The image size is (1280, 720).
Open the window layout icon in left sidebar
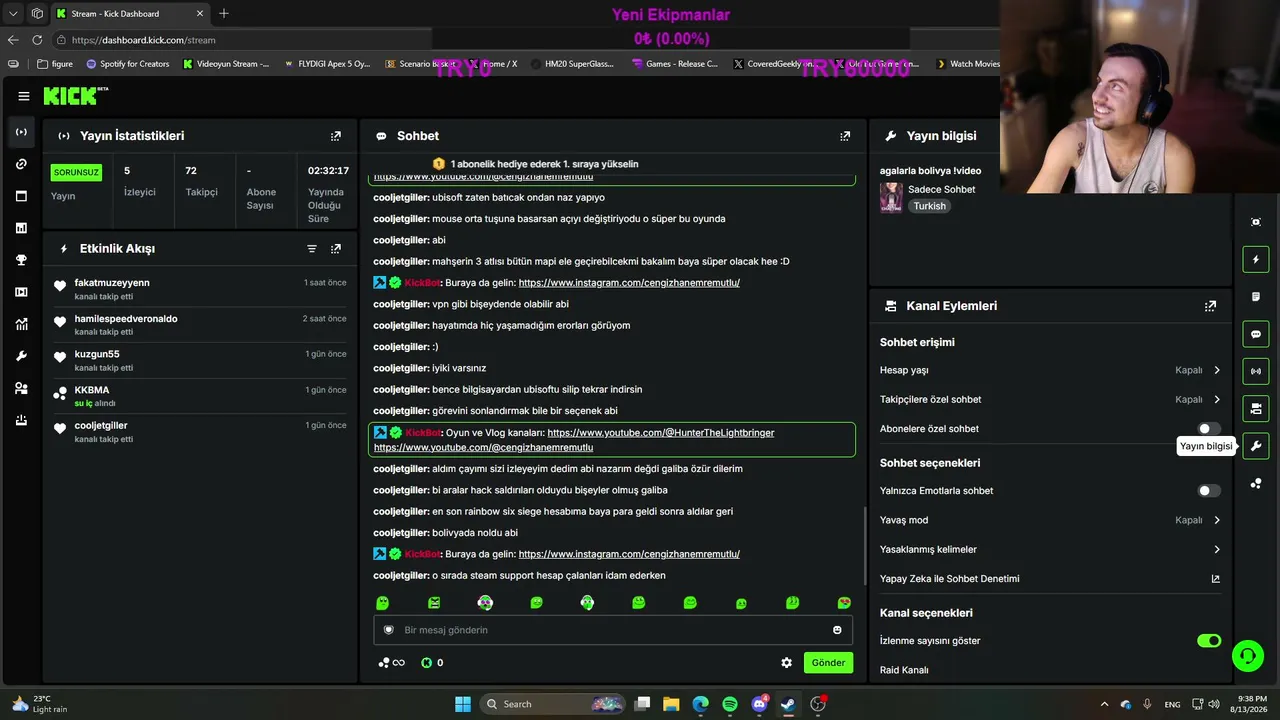21,196
